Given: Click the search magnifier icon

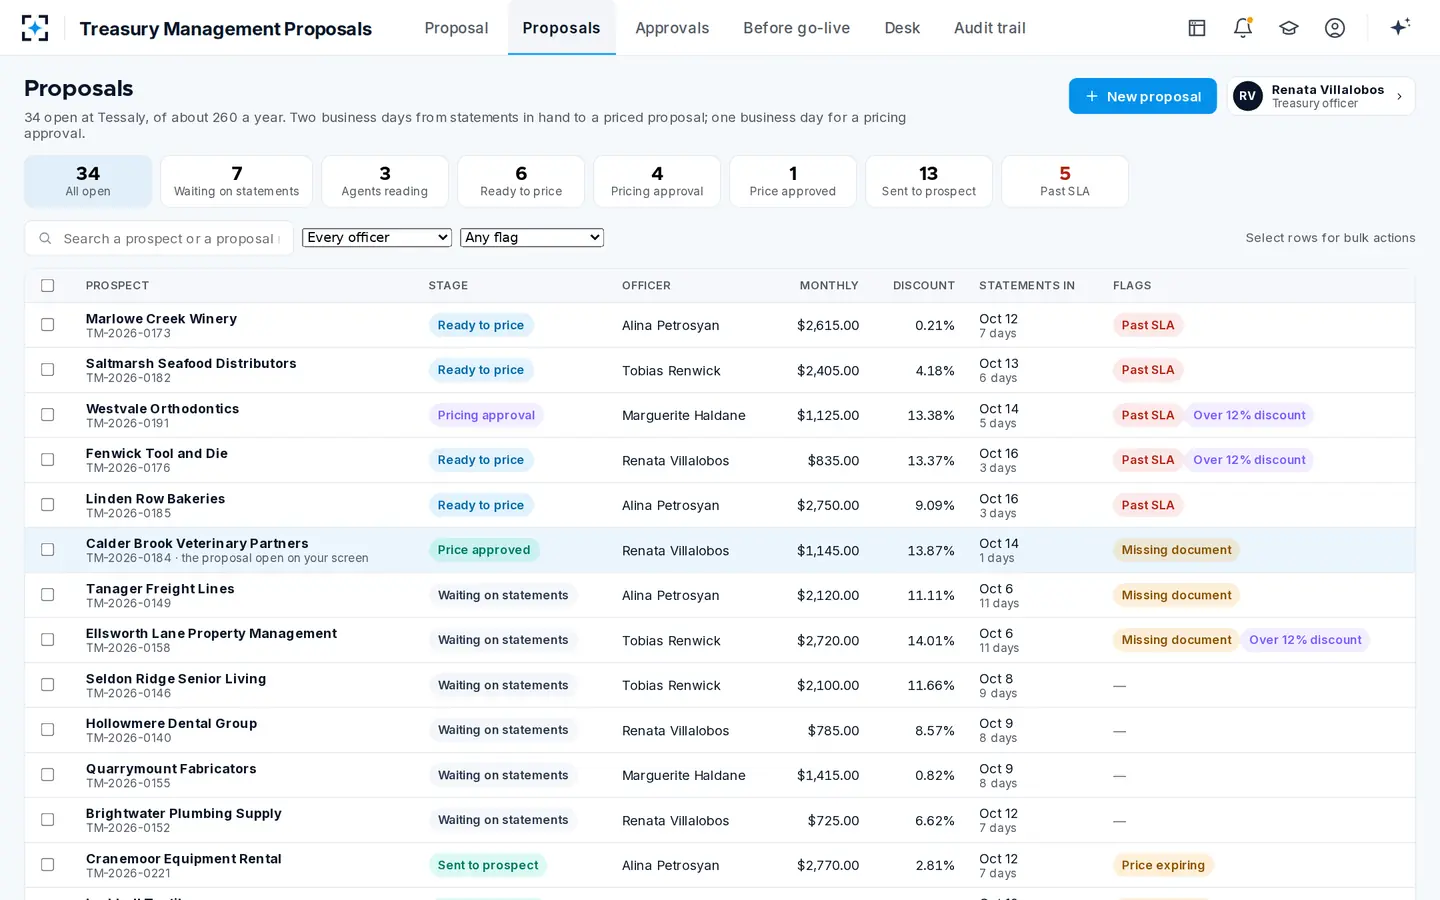Looking at the screenshot, I should [45, 238].
